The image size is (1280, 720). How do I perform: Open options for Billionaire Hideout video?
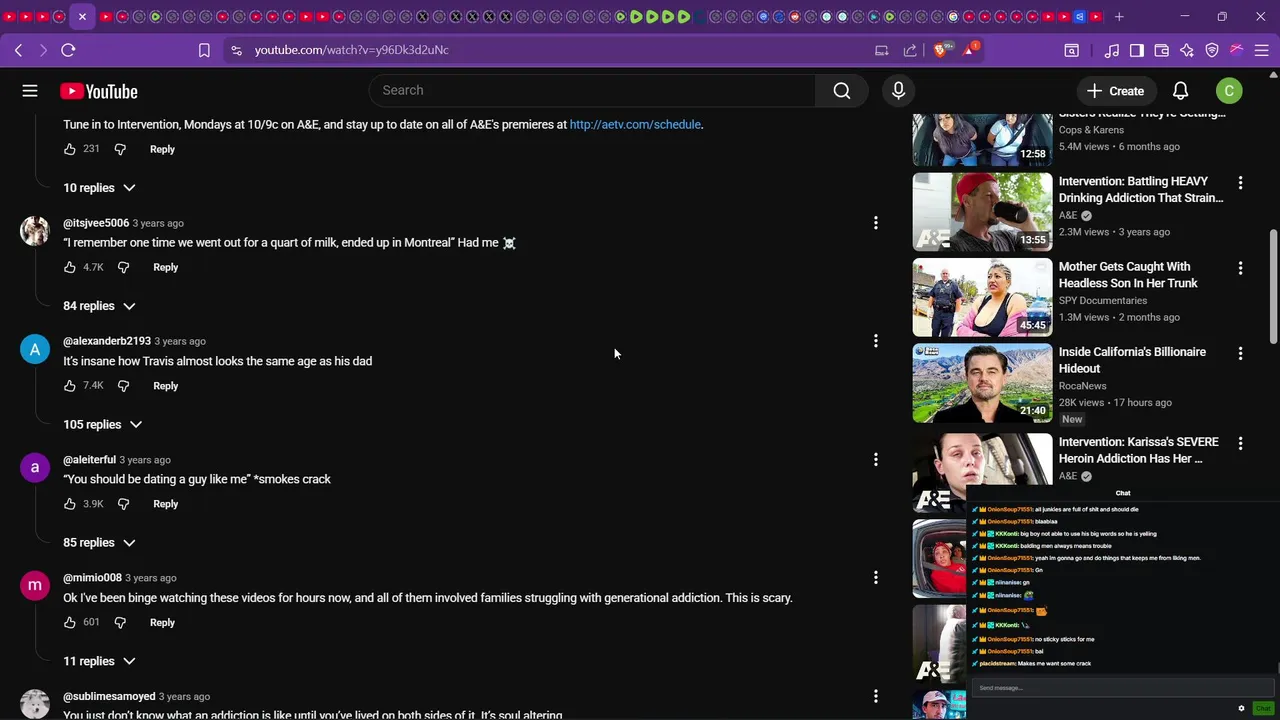pyautogui.click(x=1240, y=353)
